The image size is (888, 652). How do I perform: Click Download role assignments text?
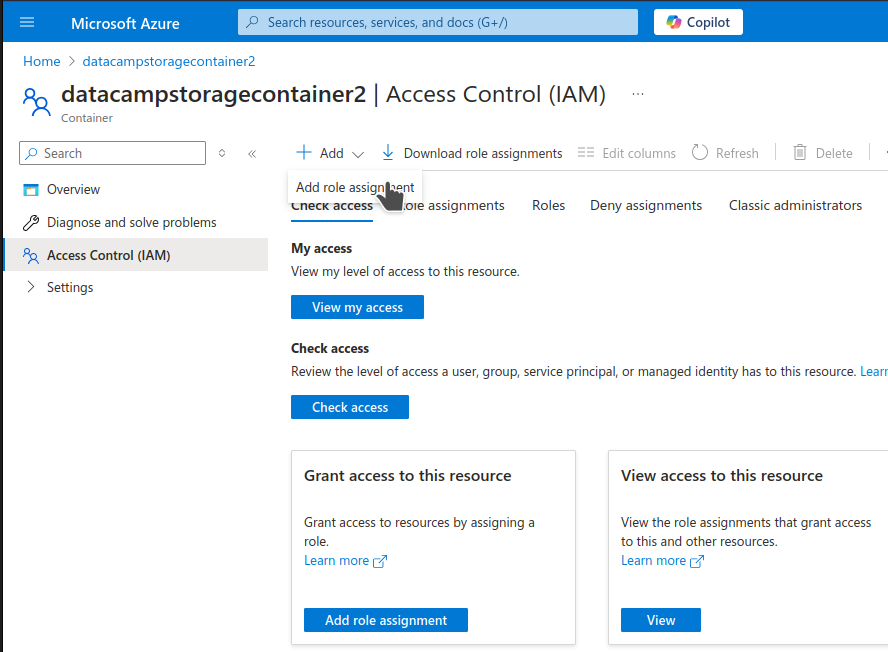tap(483, 154)
